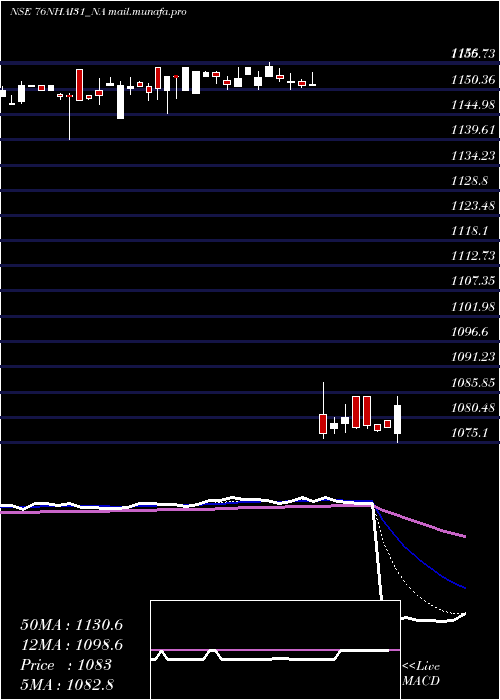Click the 1091.23 price axis label
This screenshot has height=700, width=500.
473,357
